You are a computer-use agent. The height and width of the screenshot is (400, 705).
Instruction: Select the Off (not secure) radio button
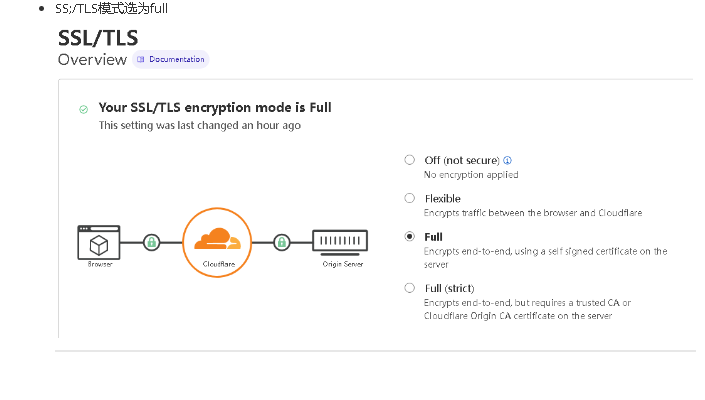pyautogui.click(x=410, y=160)
